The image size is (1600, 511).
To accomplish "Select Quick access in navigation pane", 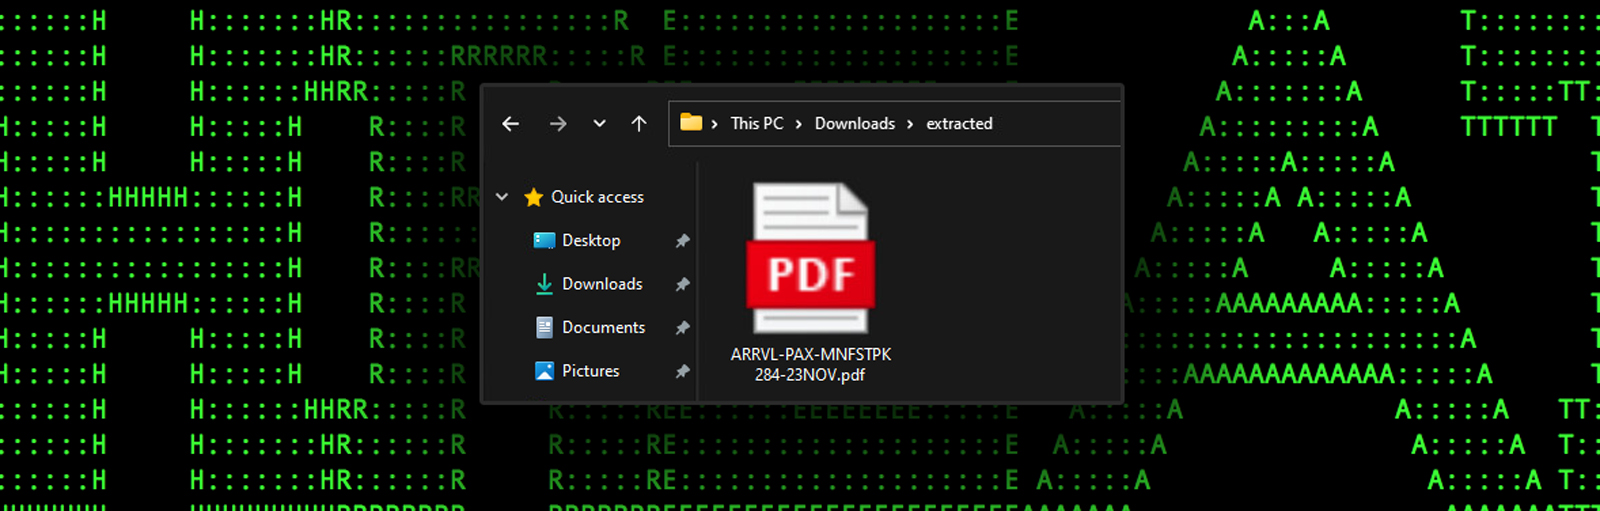I will click(597, 197).
